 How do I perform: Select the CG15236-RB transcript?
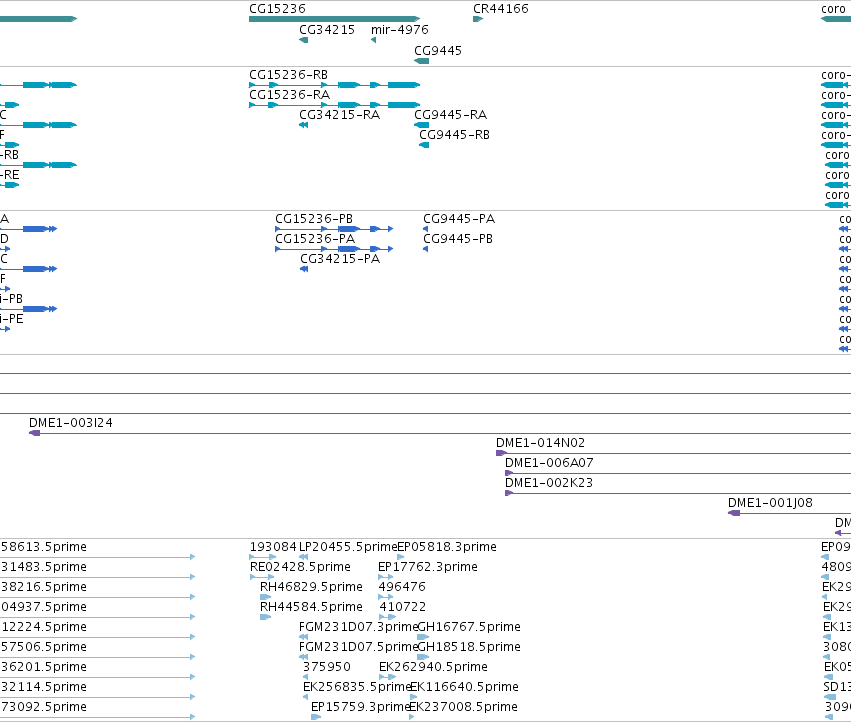tap(334, 85)
